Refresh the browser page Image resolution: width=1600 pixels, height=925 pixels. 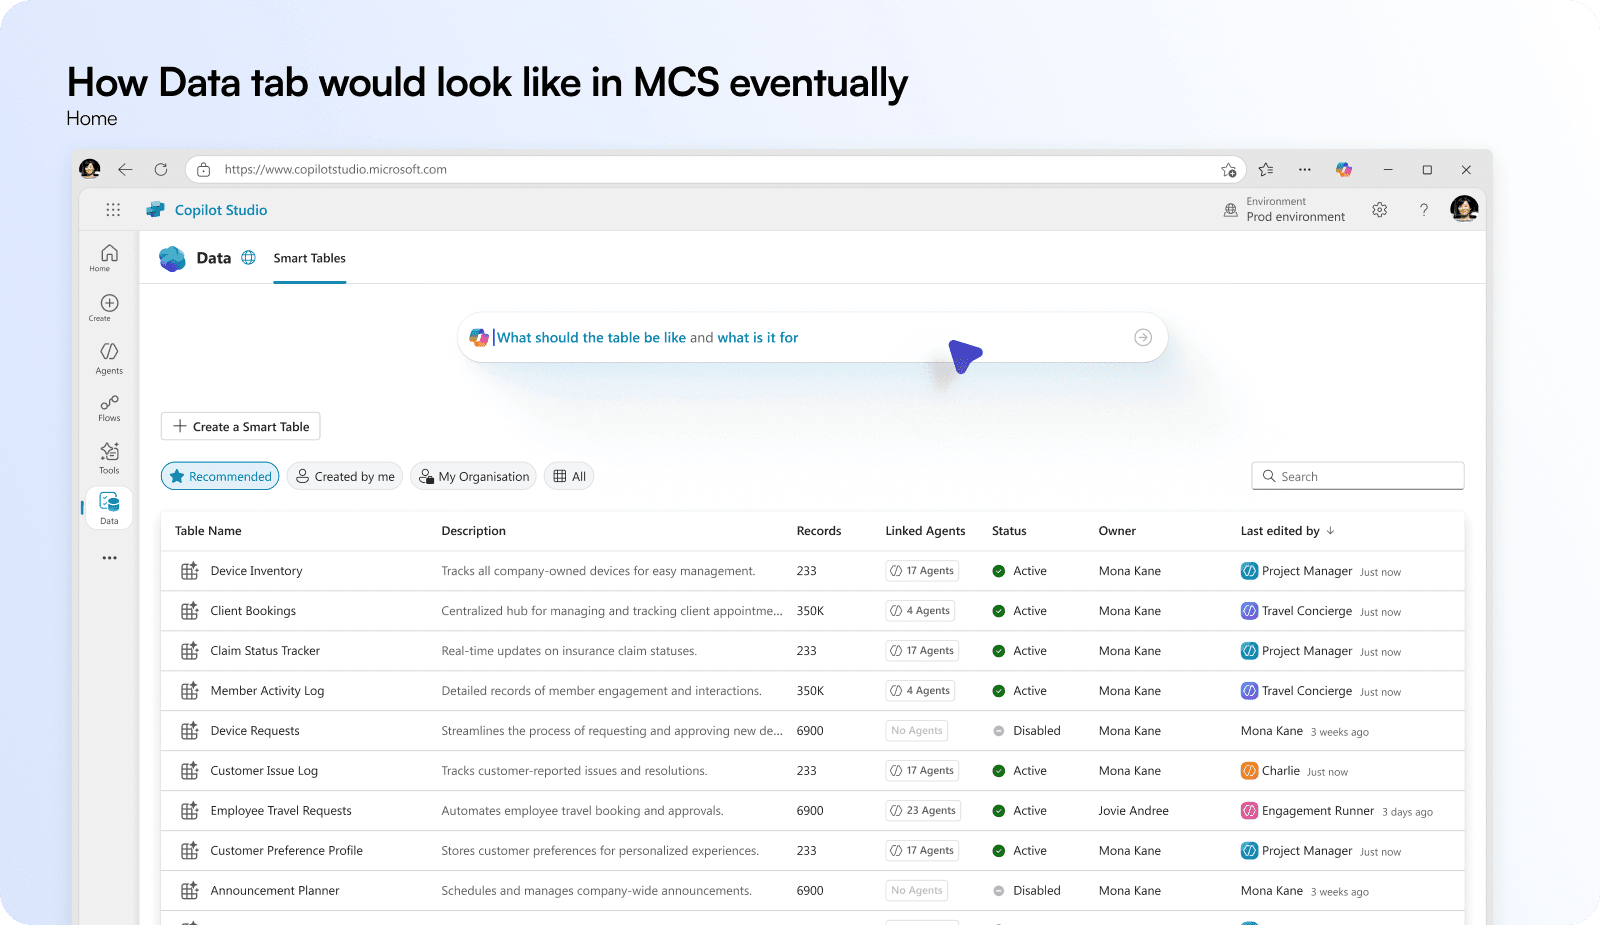pyautogui.click(x=161, y=169)
